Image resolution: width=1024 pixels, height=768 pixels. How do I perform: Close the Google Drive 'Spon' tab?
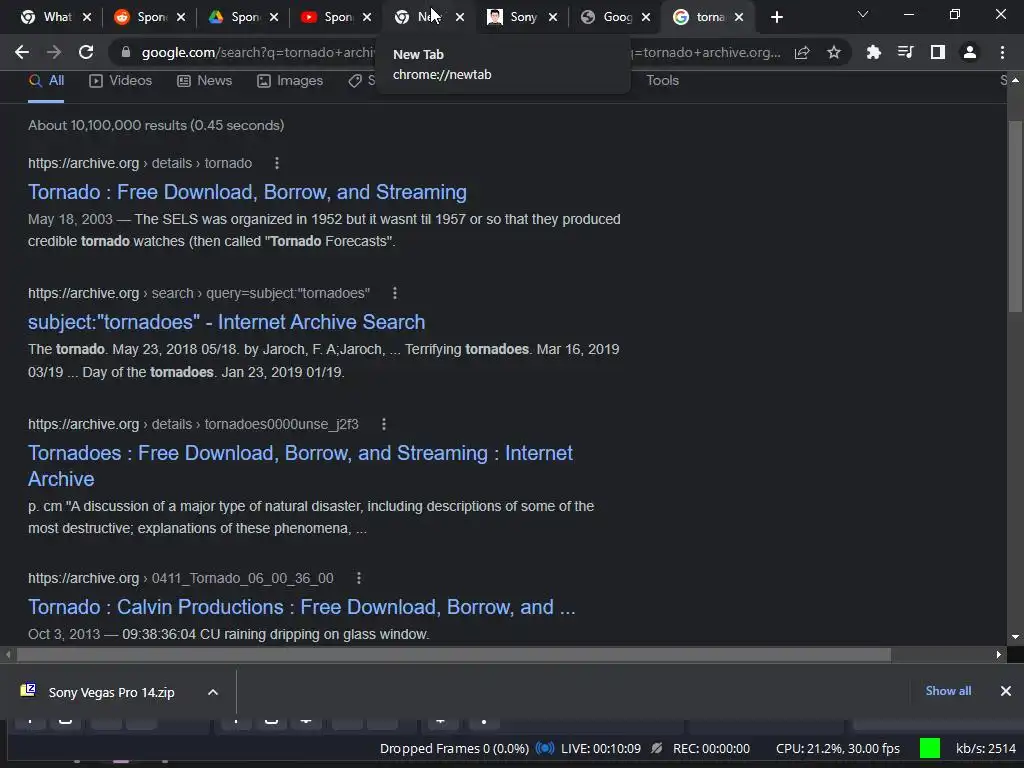pos(274,17)
